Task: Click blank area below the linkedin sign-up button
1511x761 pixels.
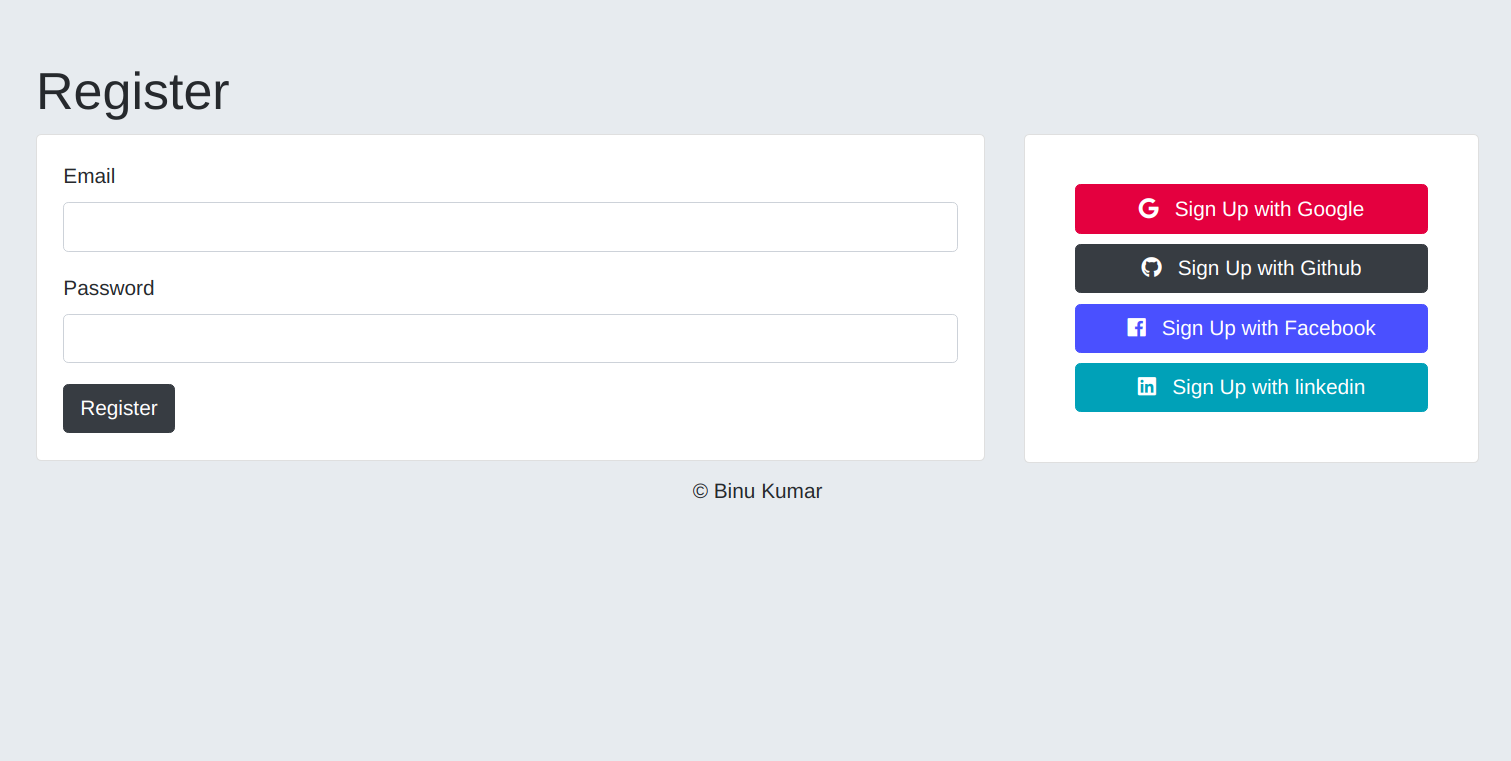Action: [1250, 437]
